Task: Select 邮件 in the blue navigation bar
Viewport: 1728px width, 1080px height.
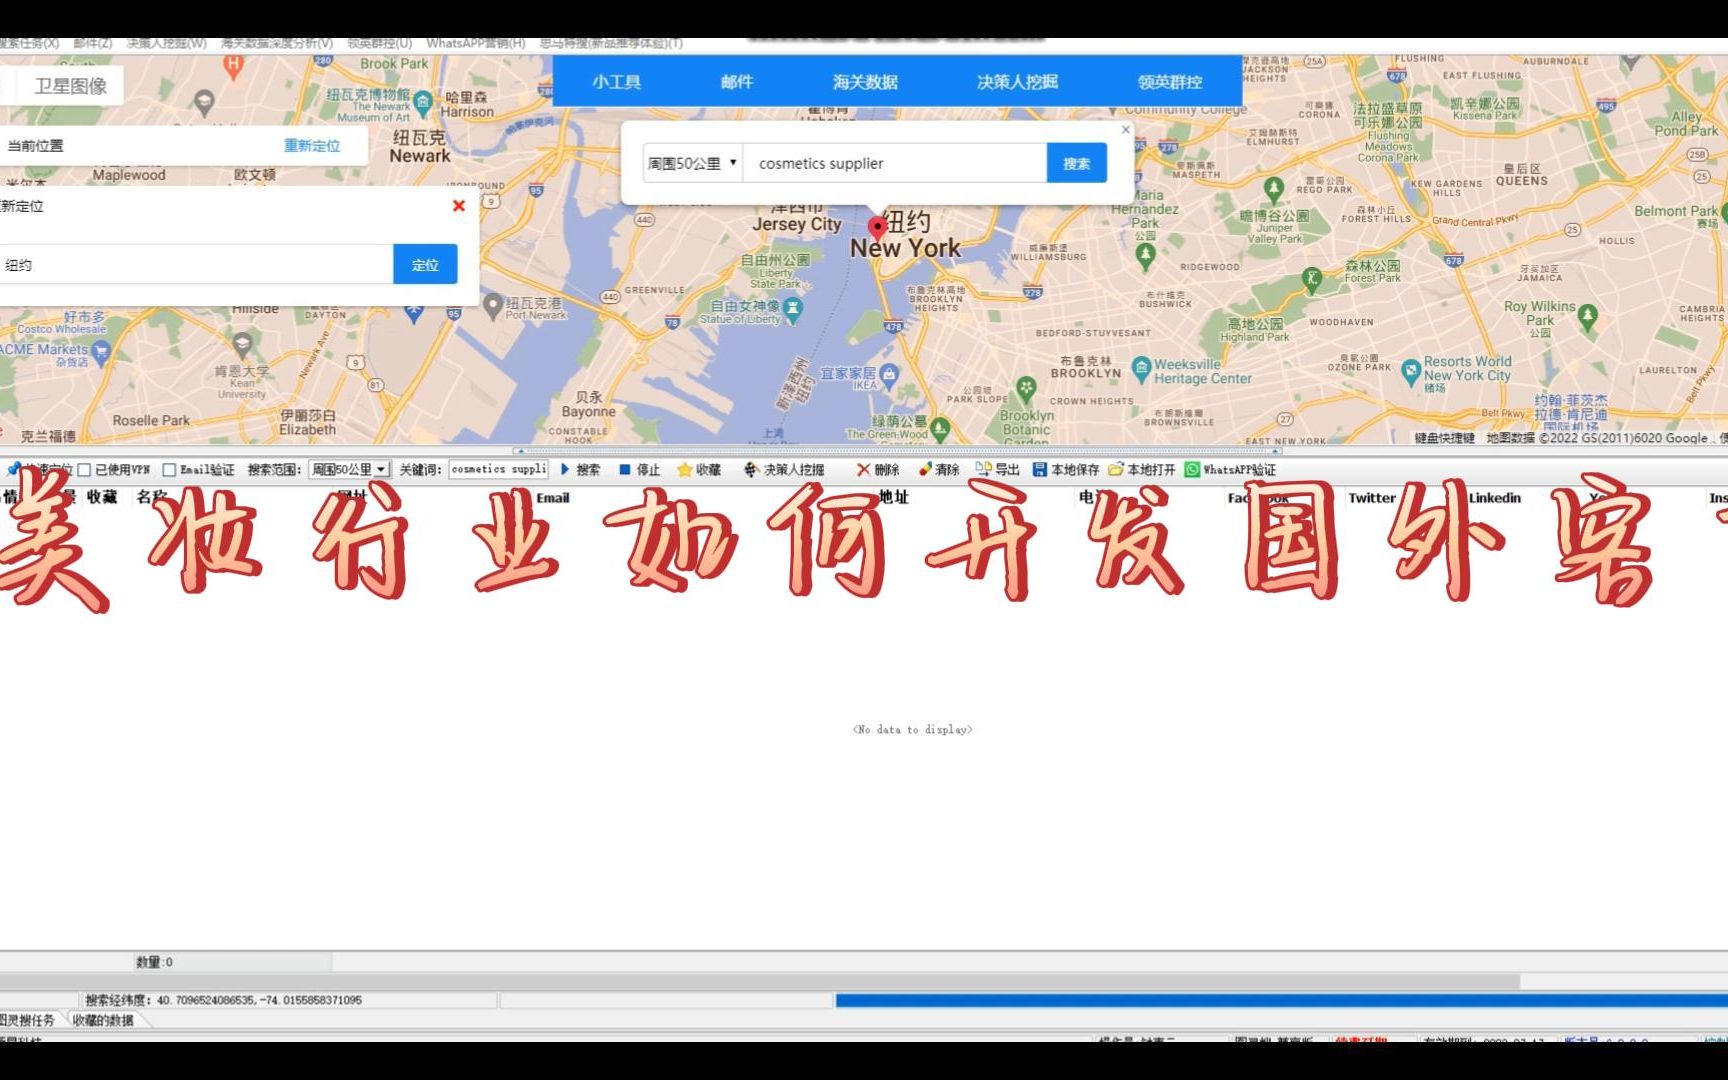Action: pyautogui.click(x=737, y=82)
